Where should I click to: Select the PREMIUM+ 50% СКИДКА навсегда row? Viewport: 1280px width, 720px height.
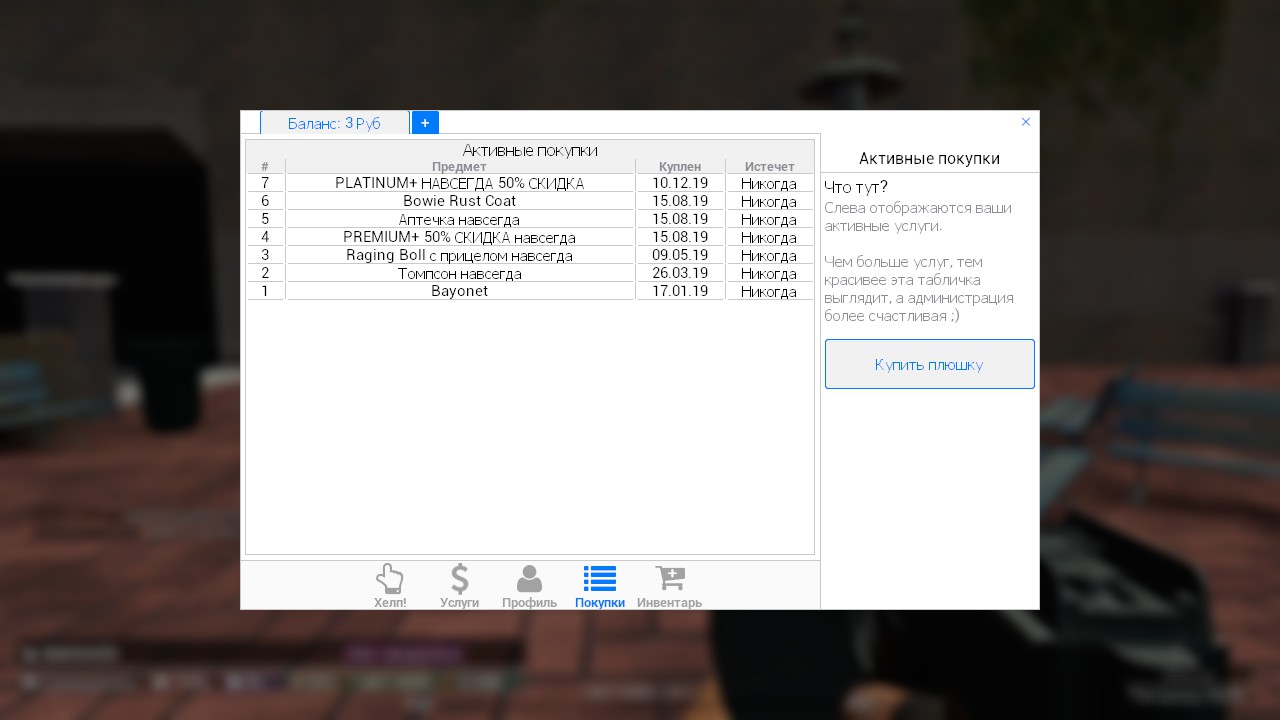coord(459,237)
